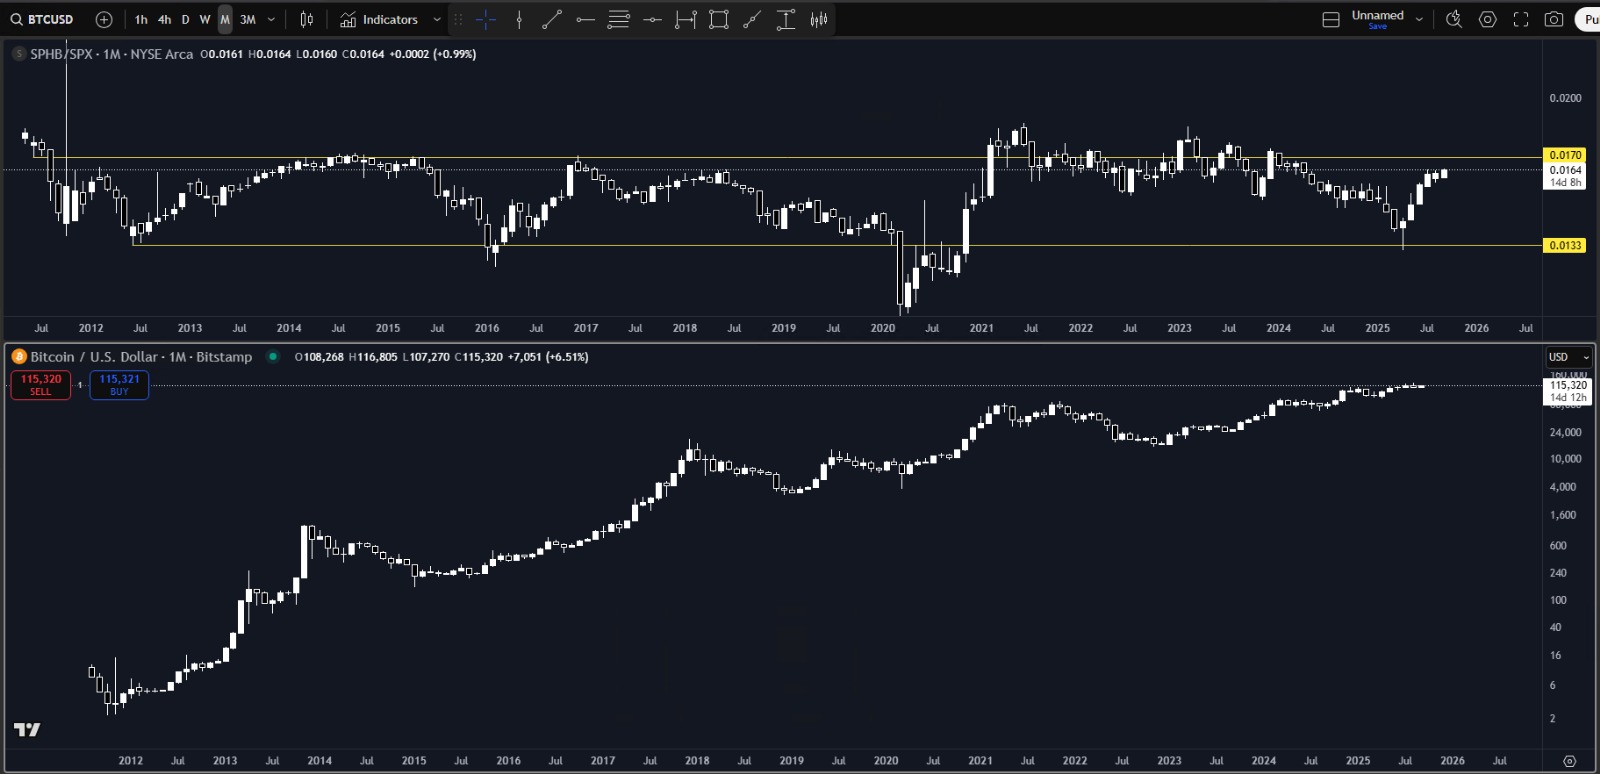Select the horizontal line tool
The height and width of the screenshot is (774, 1600).
pos(652,19)
